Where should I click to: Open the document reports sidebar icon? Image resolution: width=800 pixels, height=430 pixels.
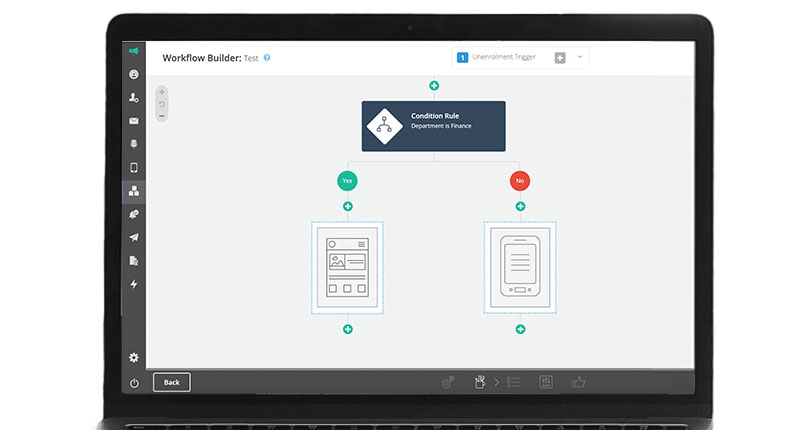(134, 261)
